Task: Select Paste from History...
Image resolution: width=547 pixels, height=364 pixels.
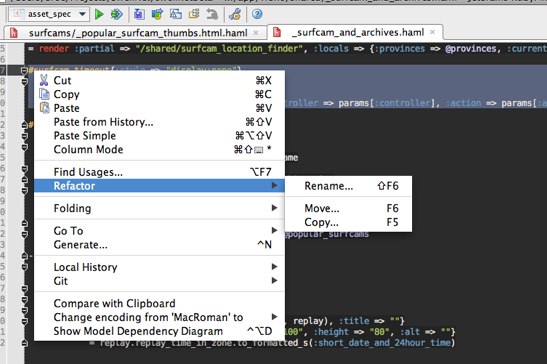Action: coord(159,122)
